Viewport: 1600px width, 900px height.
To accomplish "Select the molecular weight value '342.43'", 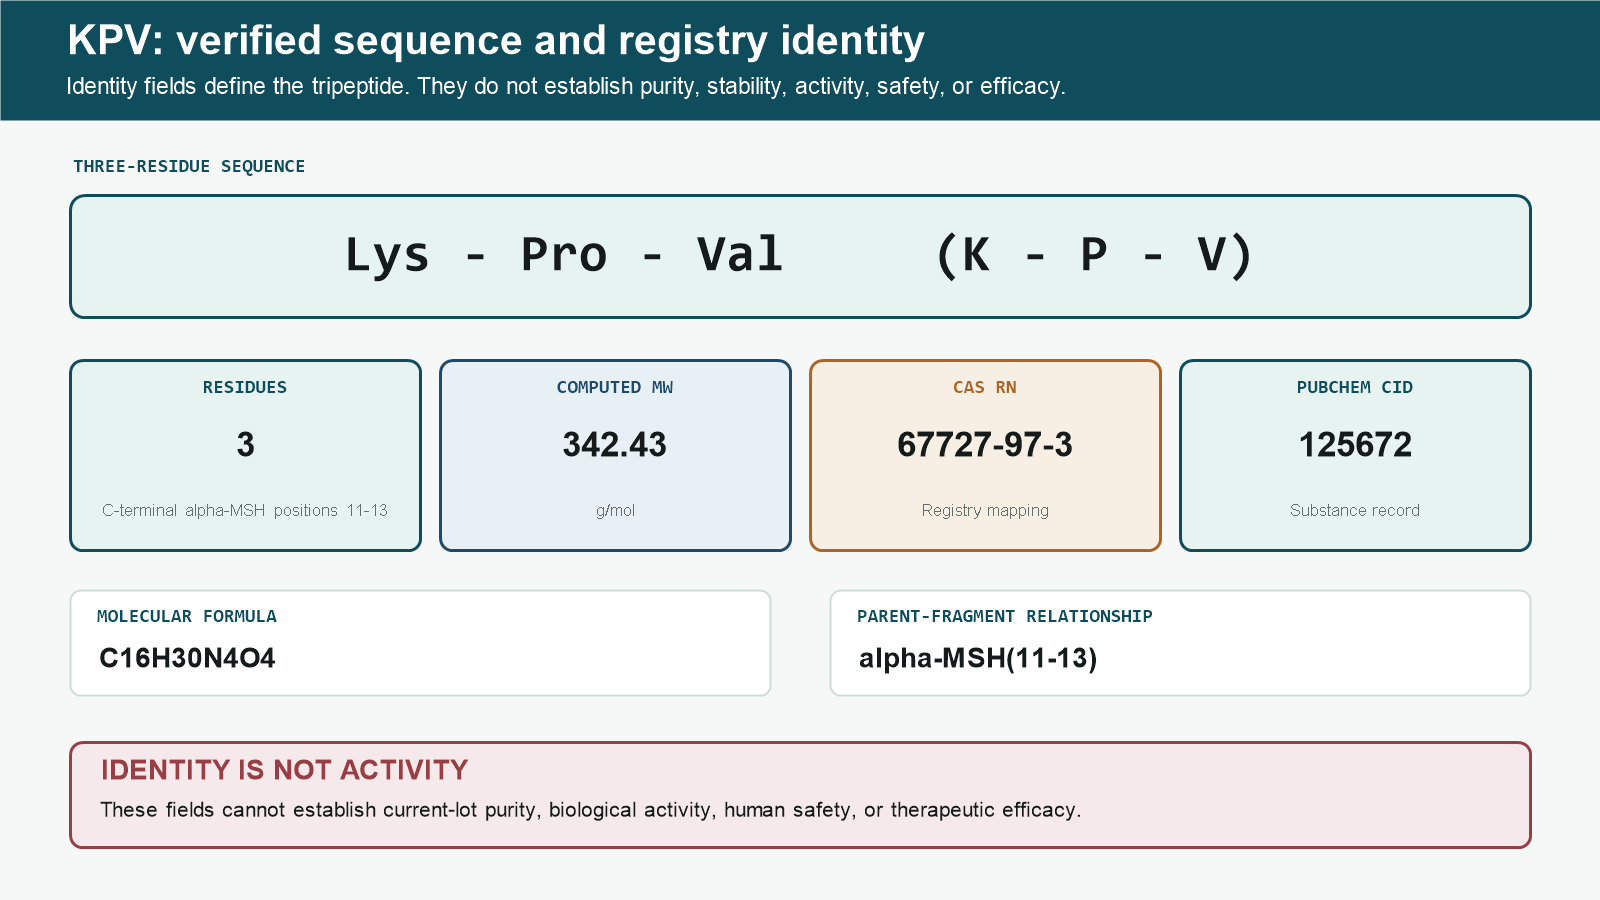I will coord(615,444).
